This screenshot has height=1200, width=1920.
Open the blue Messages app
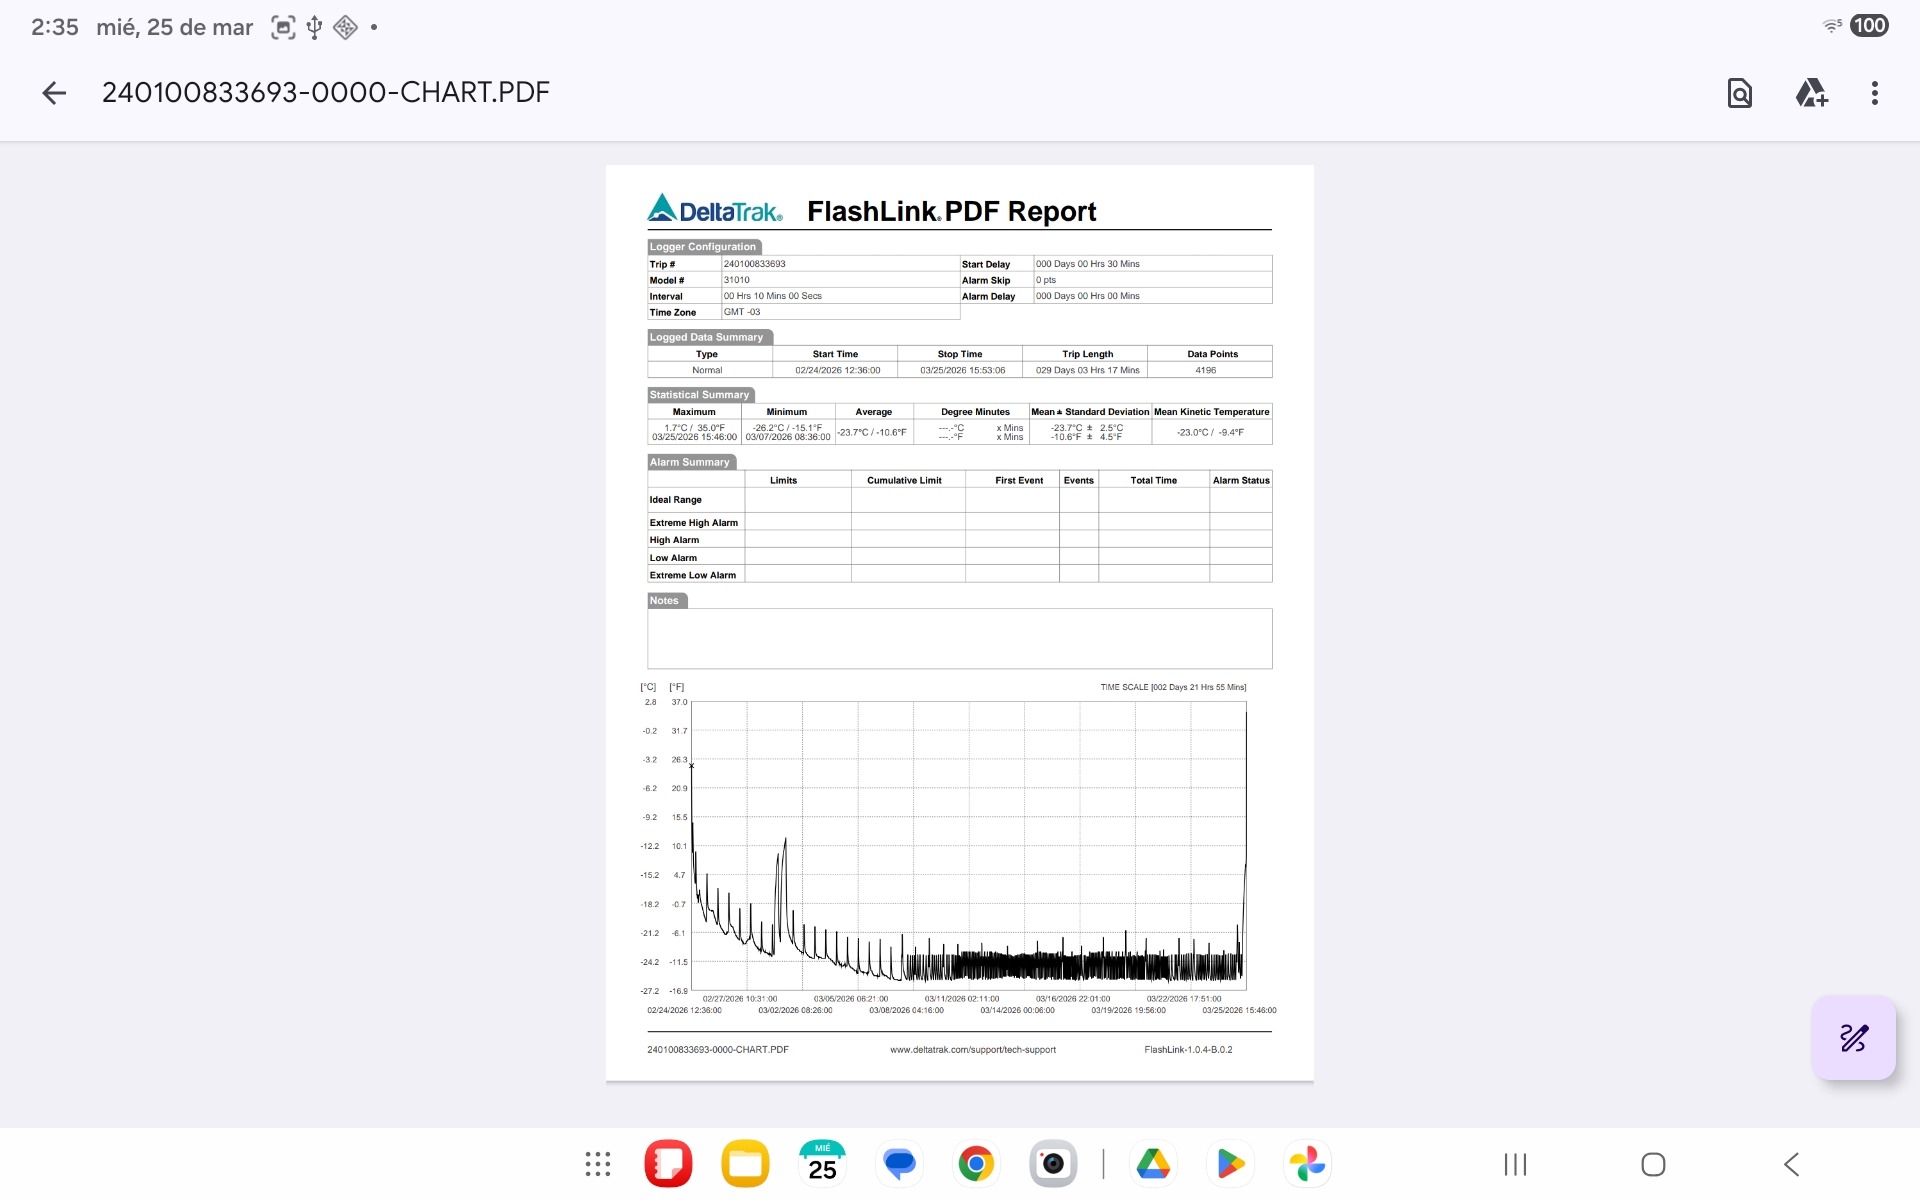[899, 1164]
